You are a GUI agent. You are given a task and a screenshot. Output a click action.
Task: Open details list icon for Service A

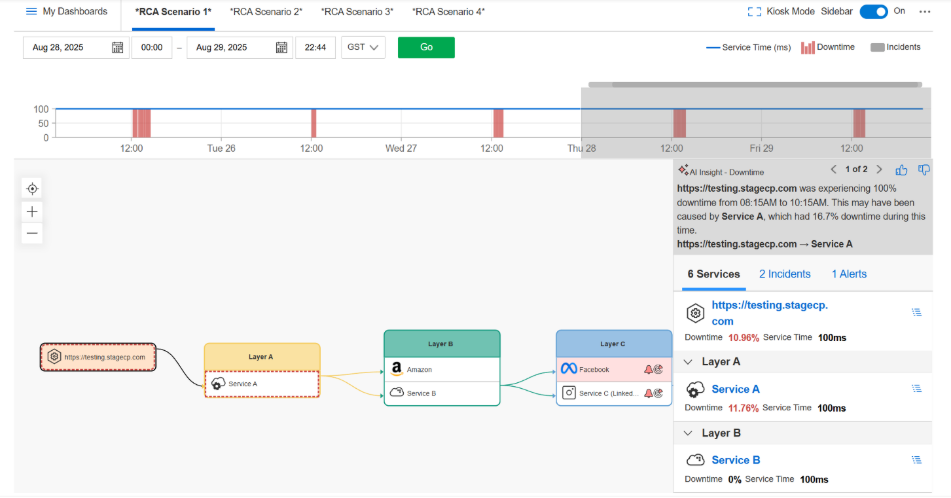[916, 389]
